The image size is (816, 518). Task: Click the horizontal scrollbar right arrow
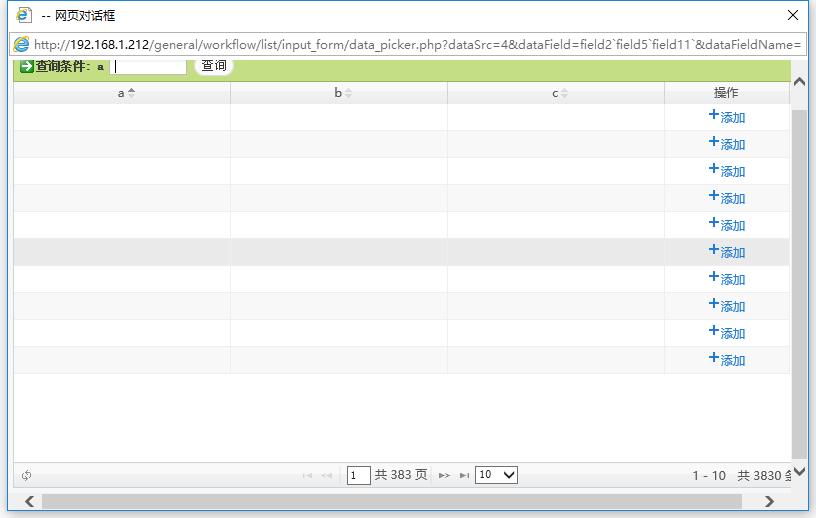point(769,501)
